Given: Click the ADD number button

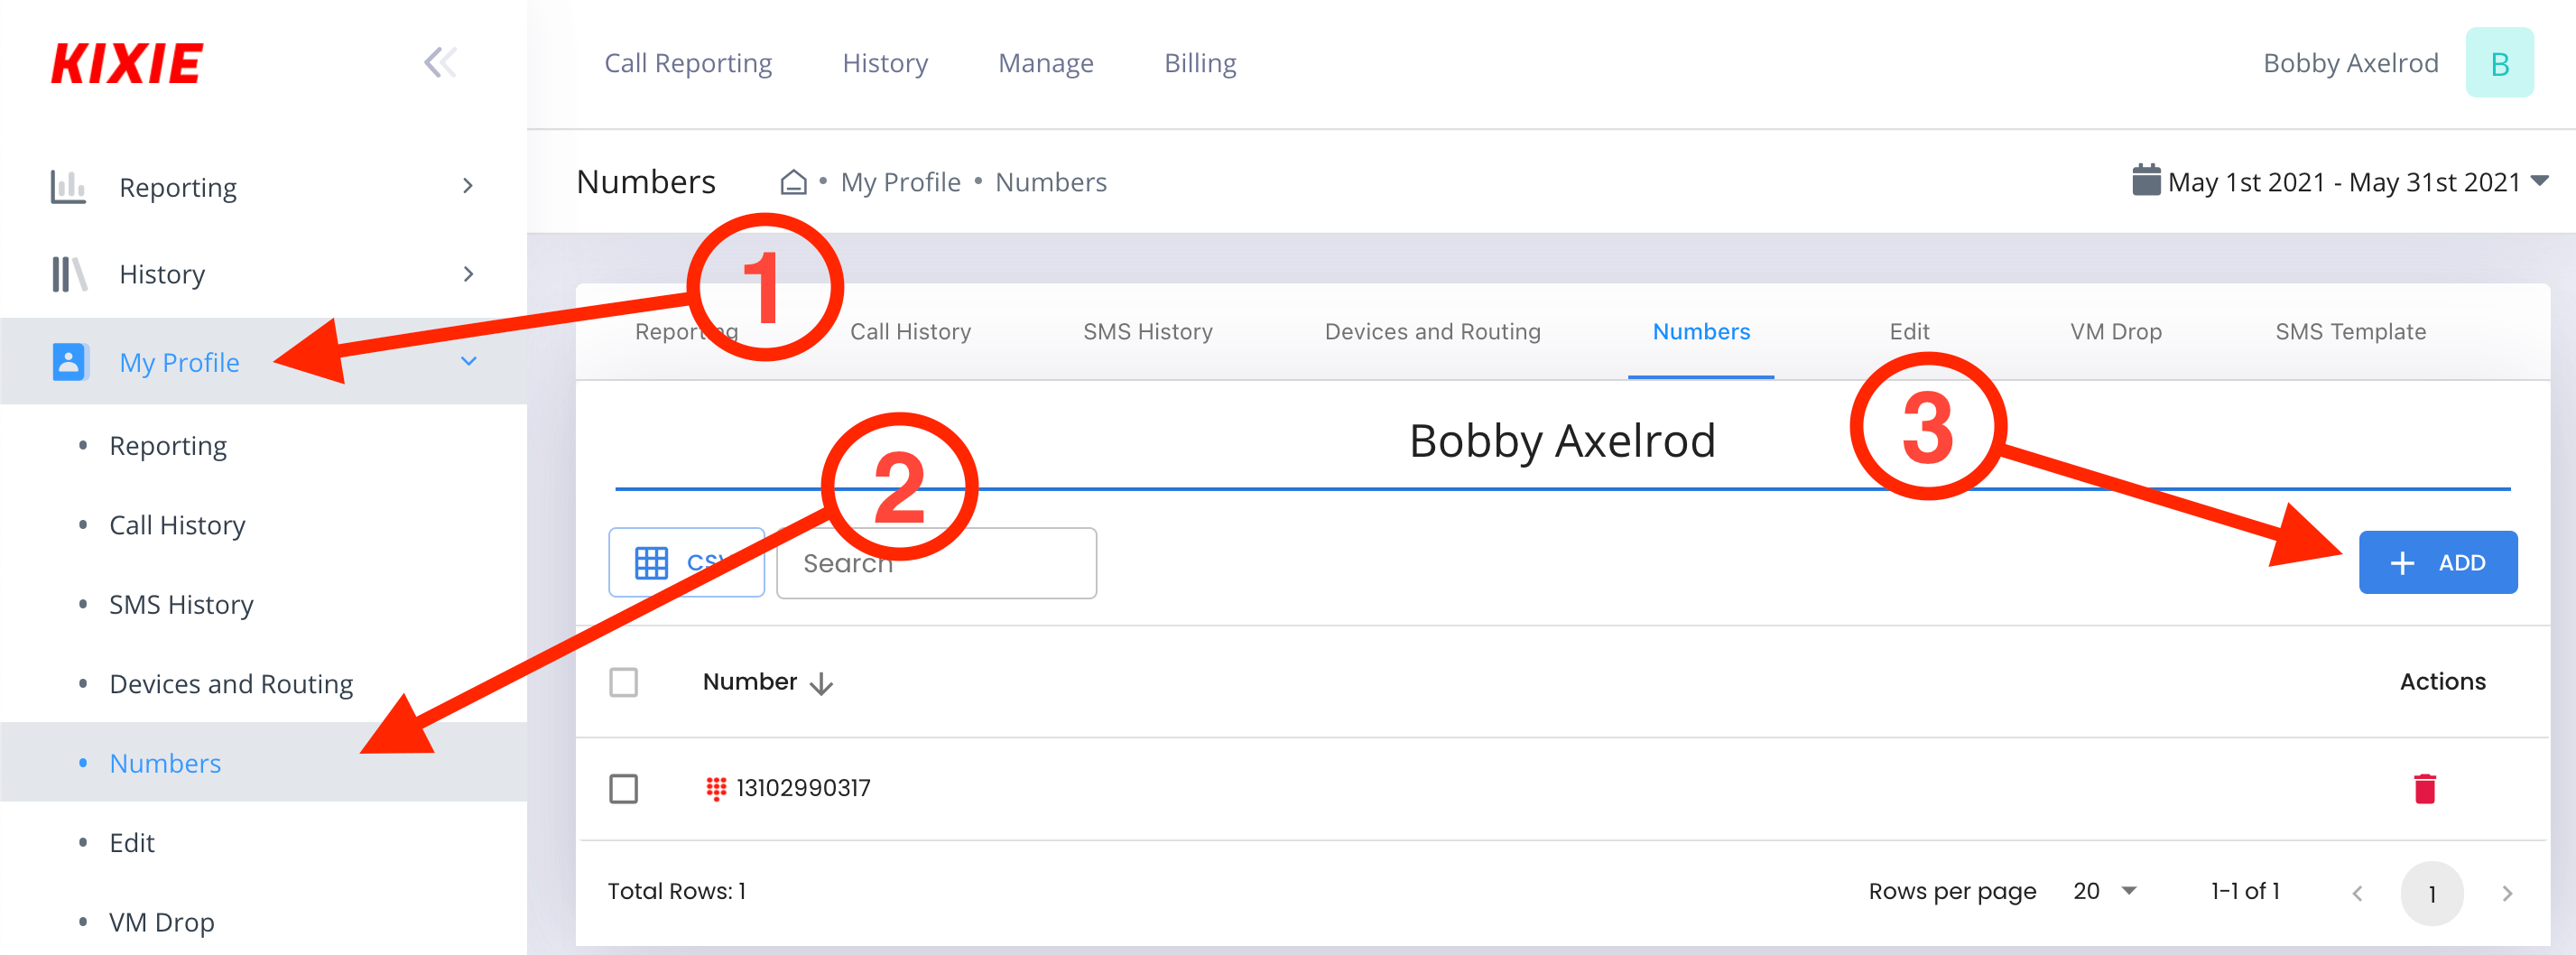Looking at the screenshot, I should pos(2437,563).
